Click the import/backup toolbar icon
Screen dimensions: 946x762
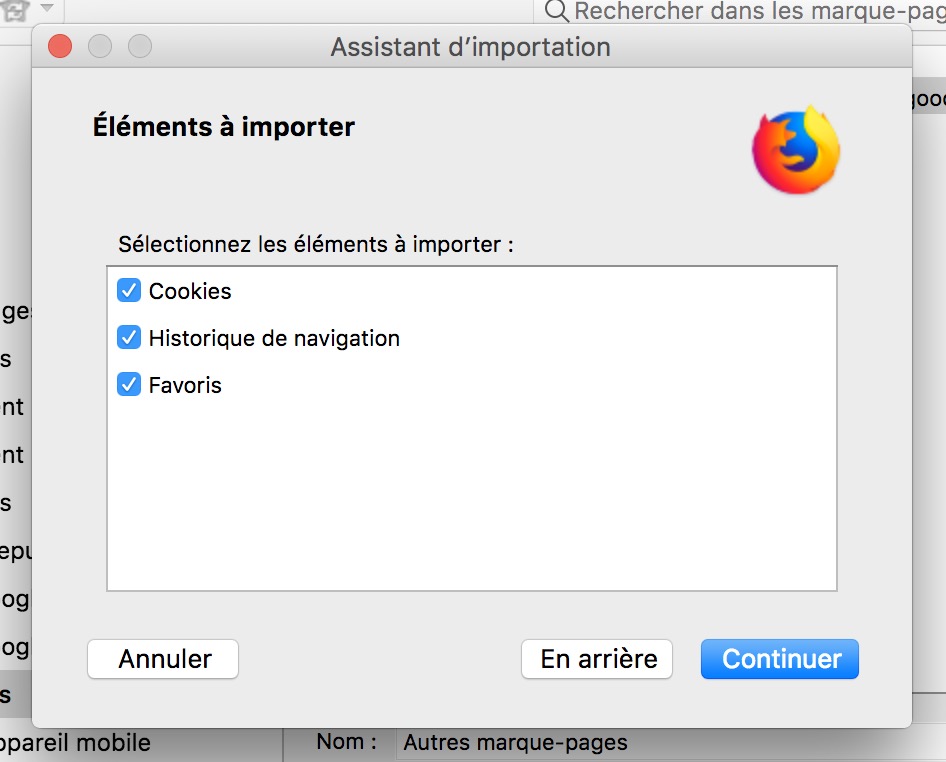point(17,9)
